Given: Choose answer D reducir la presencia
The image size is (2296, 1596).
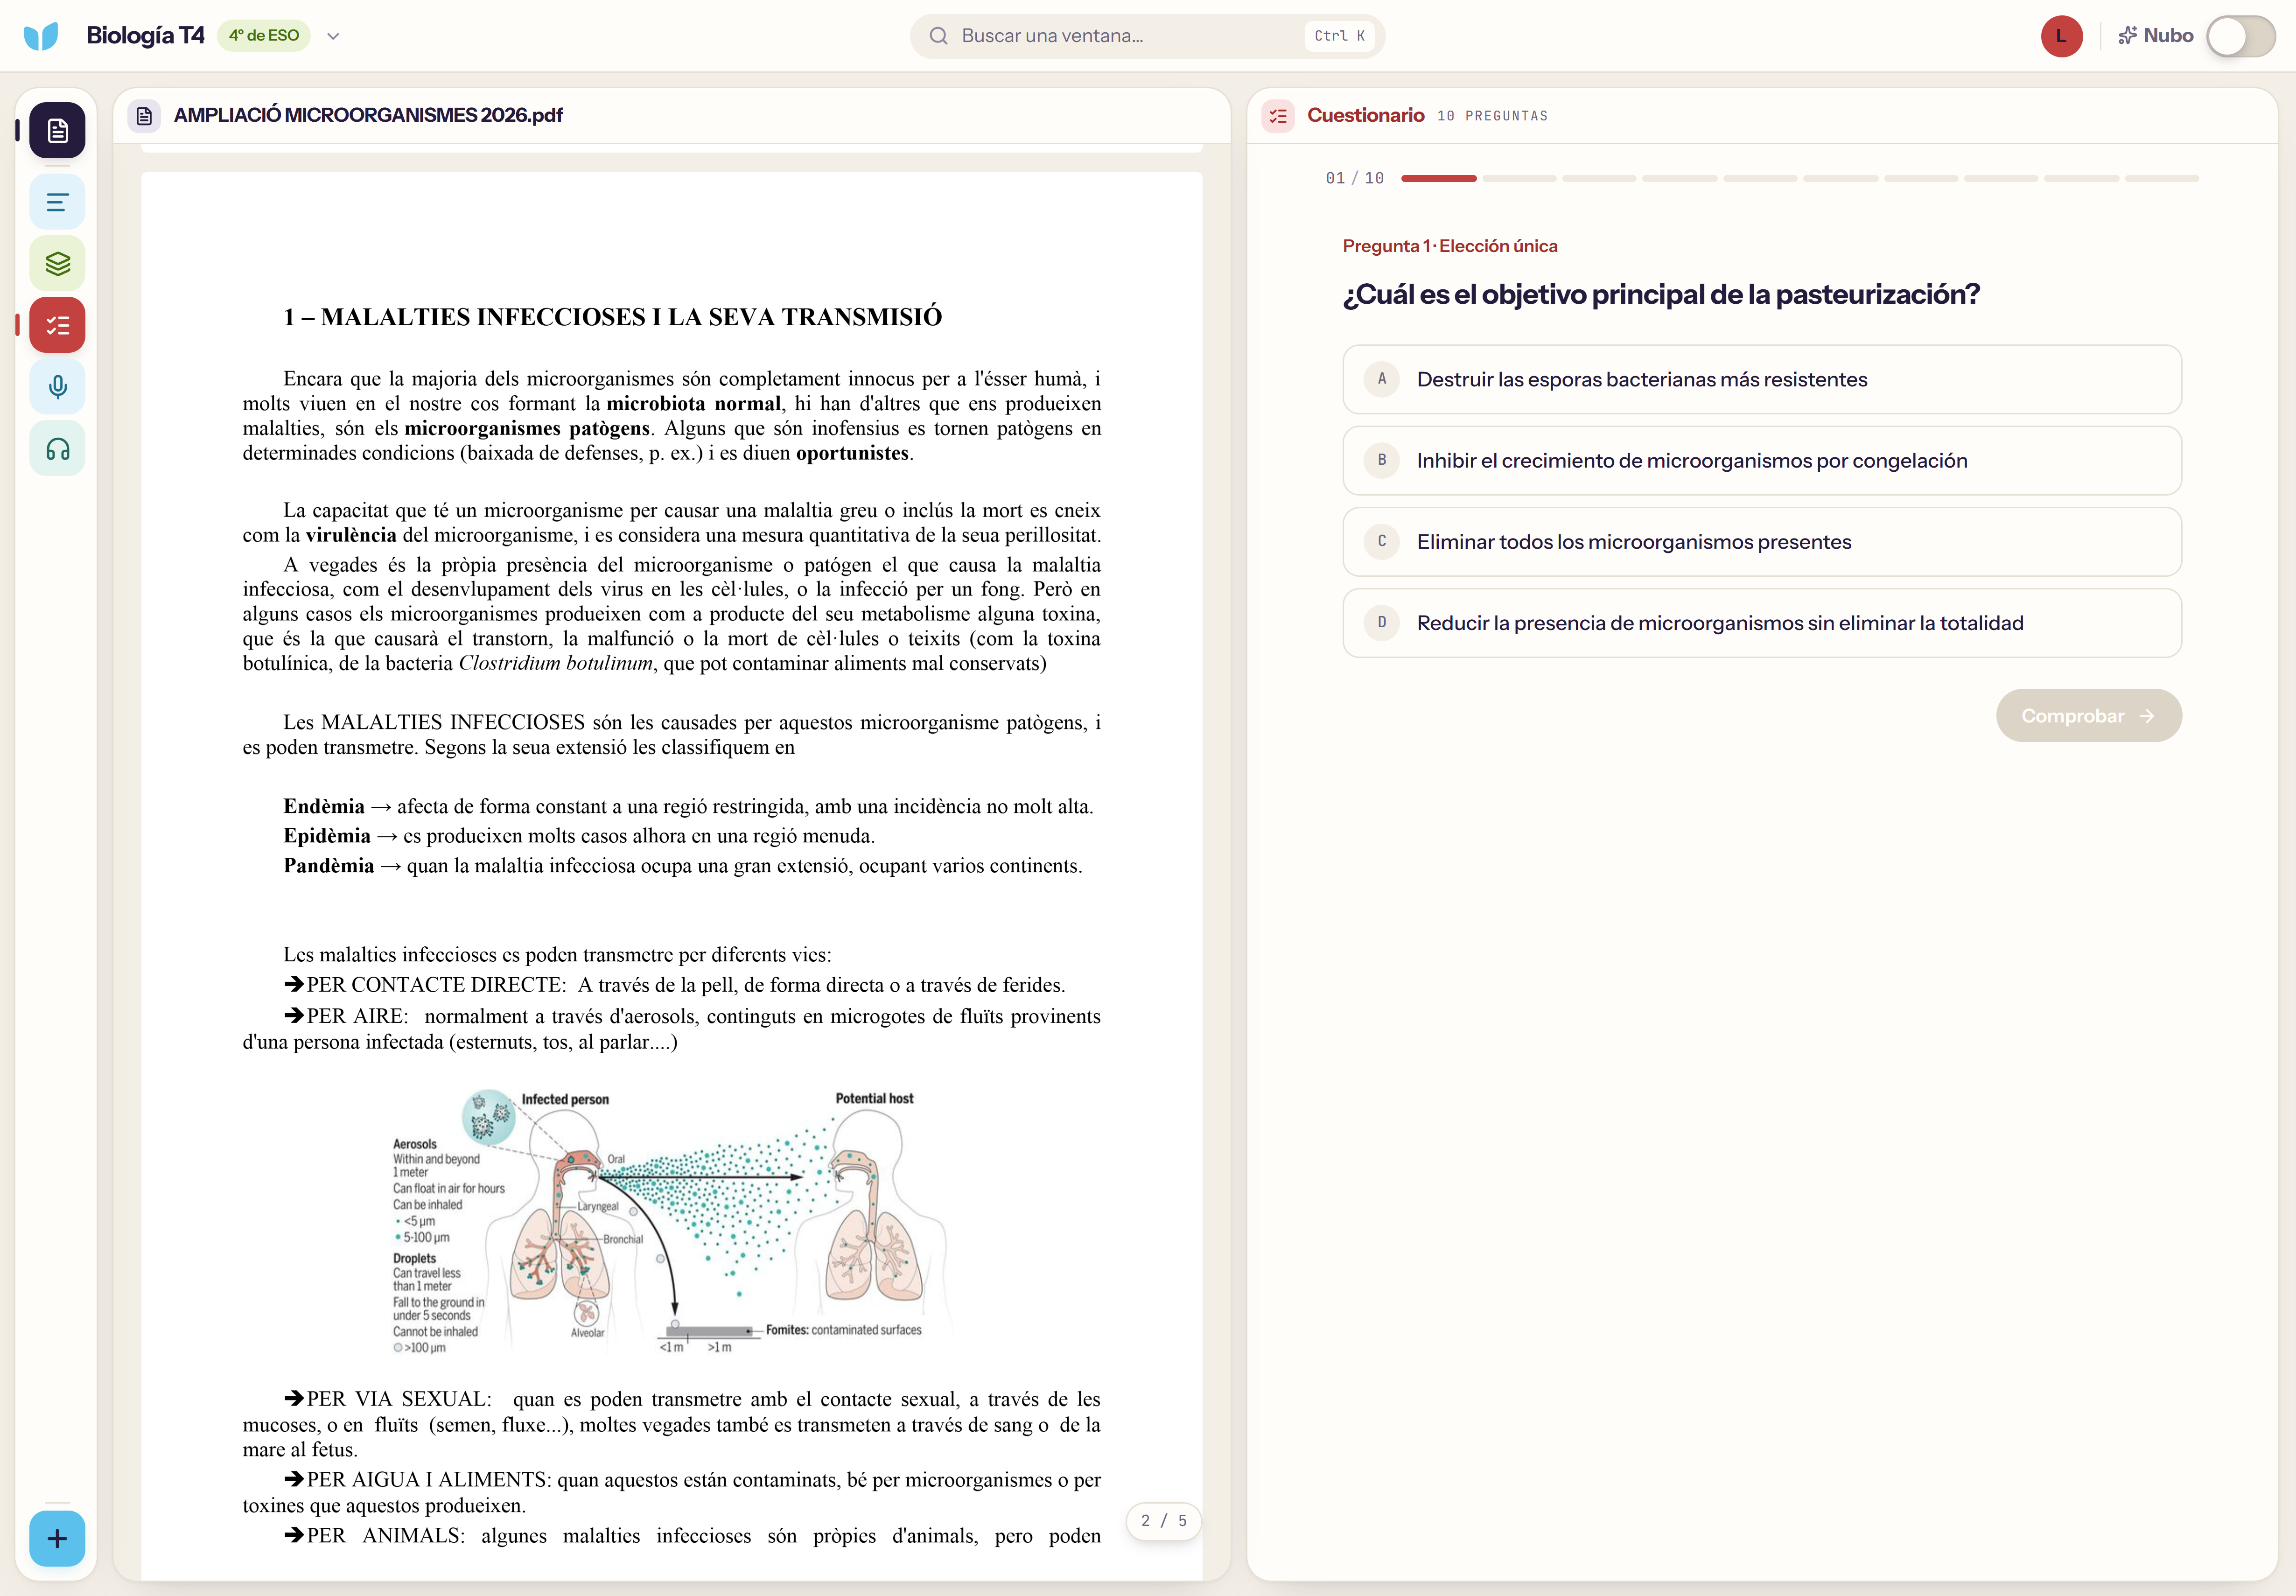Looking at the screenshot, I should pos(1762,623).
